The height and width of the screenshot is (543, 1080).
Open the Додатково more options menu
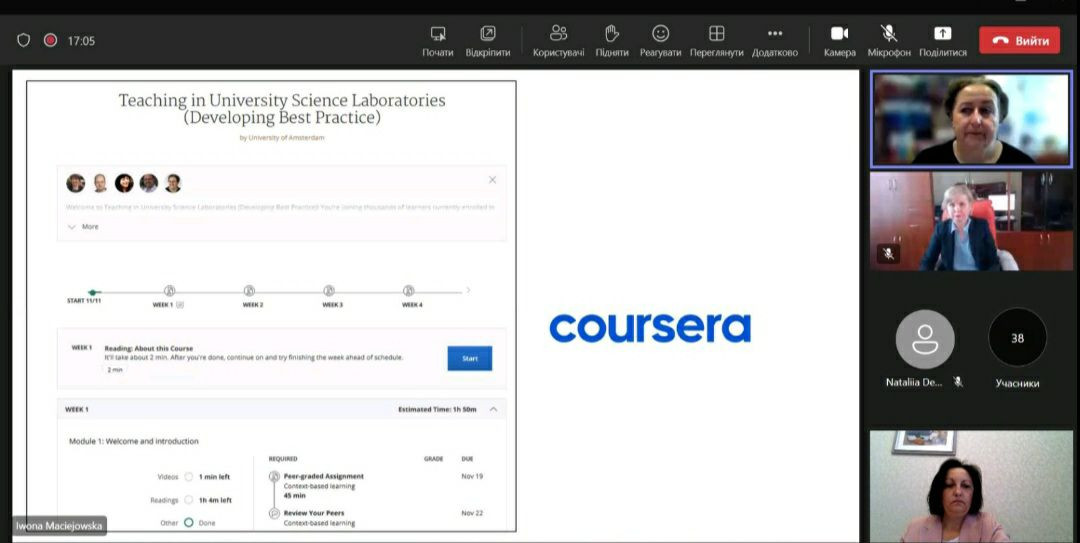tap(775, 41)
